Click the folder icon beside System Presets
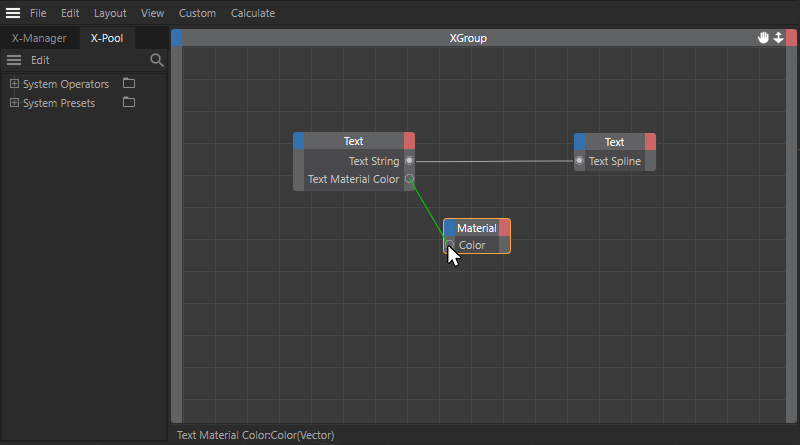The image size is (800, 445). coord(129,102)
